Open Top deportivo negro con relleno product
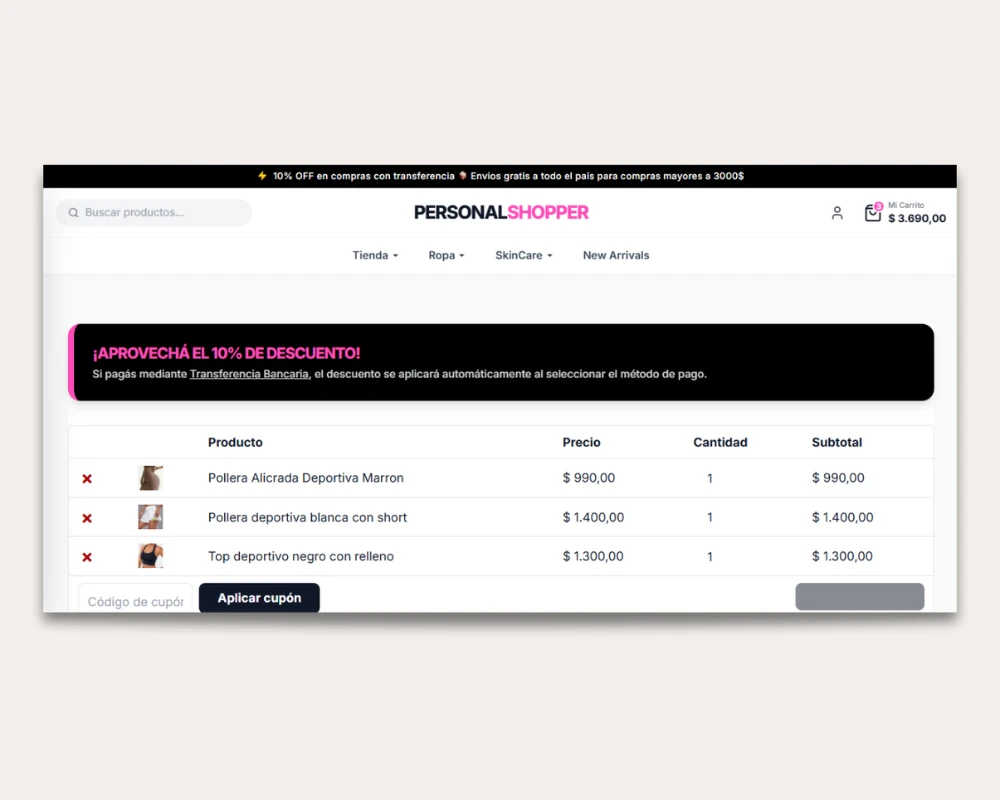Screen dimensions: 1000x800 301,557
